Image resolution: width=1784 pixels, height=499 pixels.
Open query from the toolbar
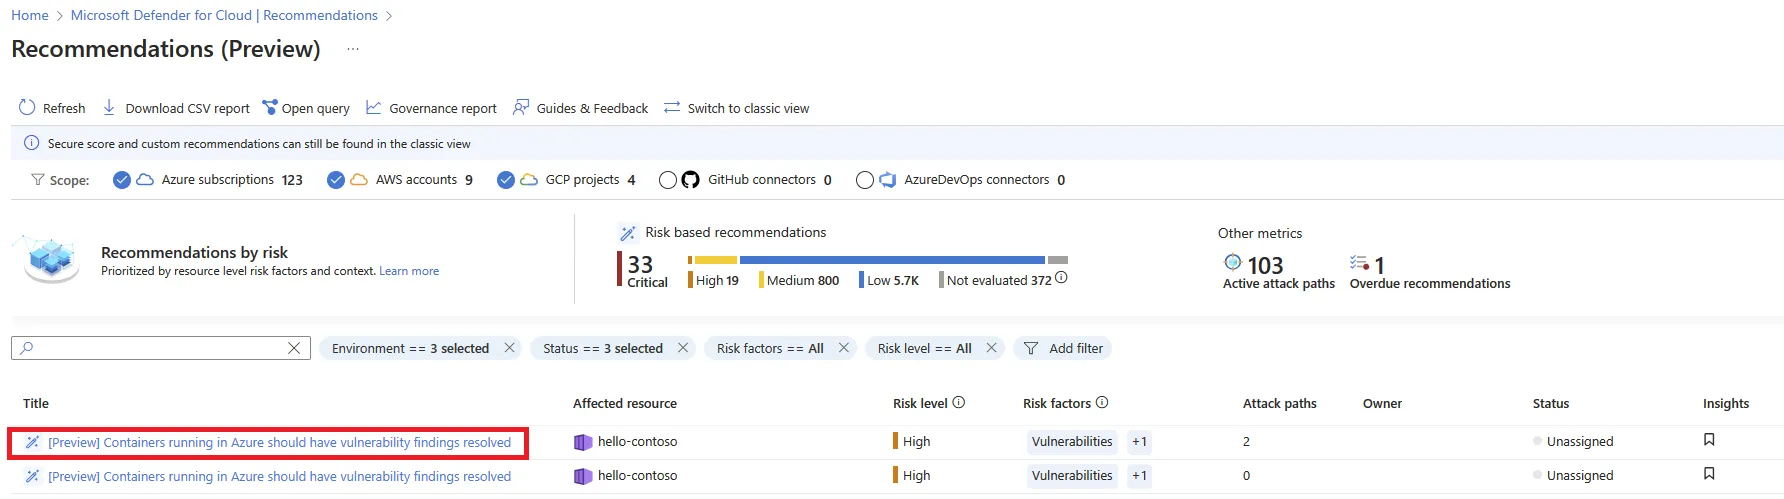click(x=306, y=108)
